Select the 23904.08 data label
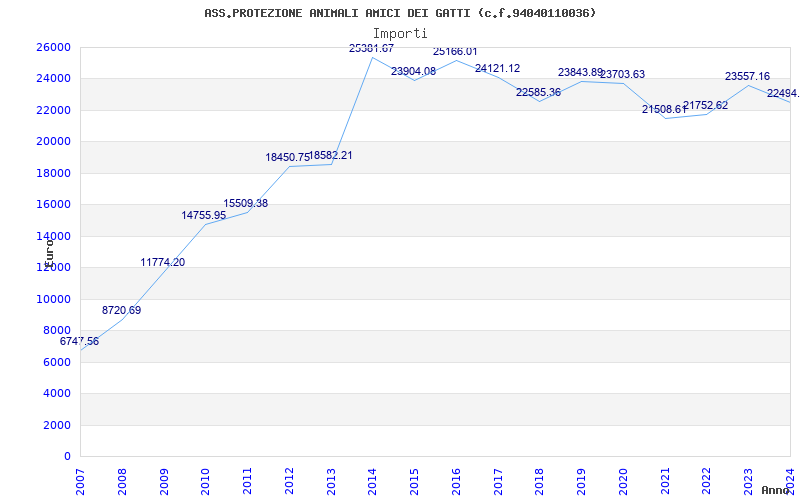 (x=413, y=71)
